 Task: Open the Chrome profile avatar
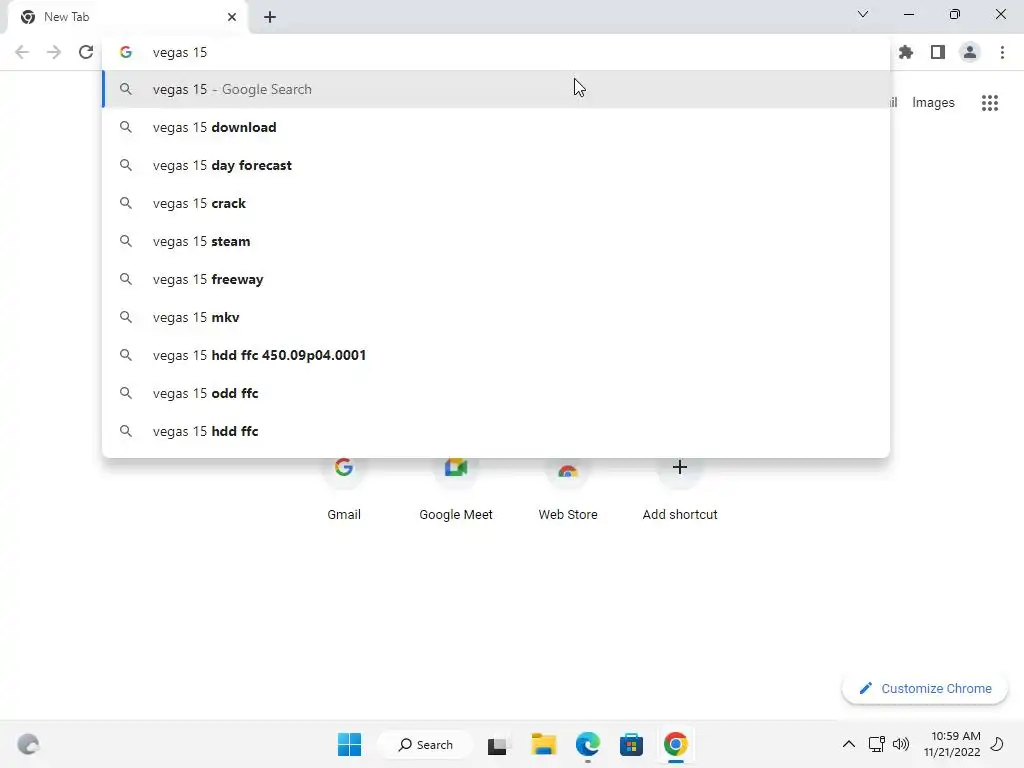(970, 52)
